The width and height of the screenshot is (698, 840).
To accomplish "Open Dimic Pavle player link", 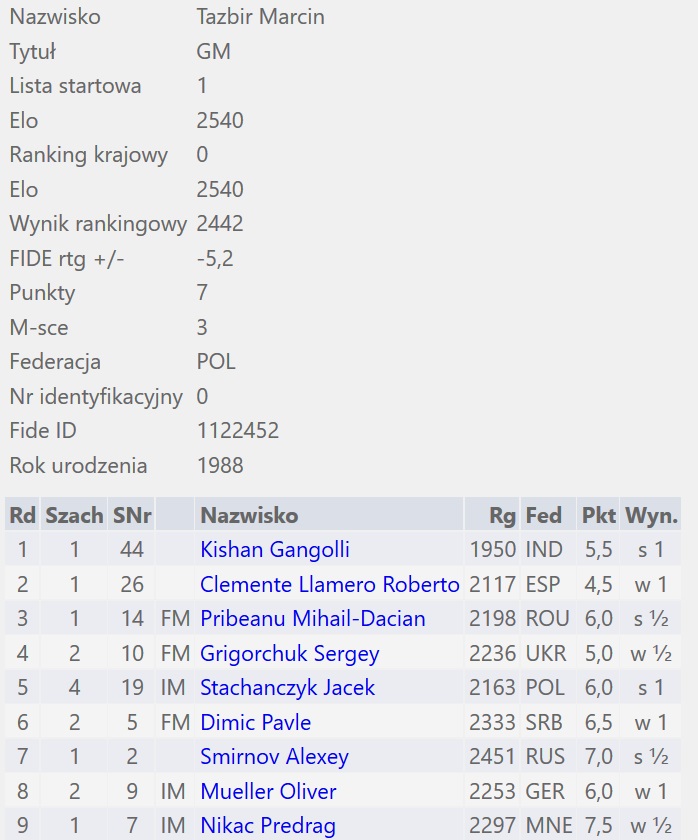I will [x=255, y=722].
